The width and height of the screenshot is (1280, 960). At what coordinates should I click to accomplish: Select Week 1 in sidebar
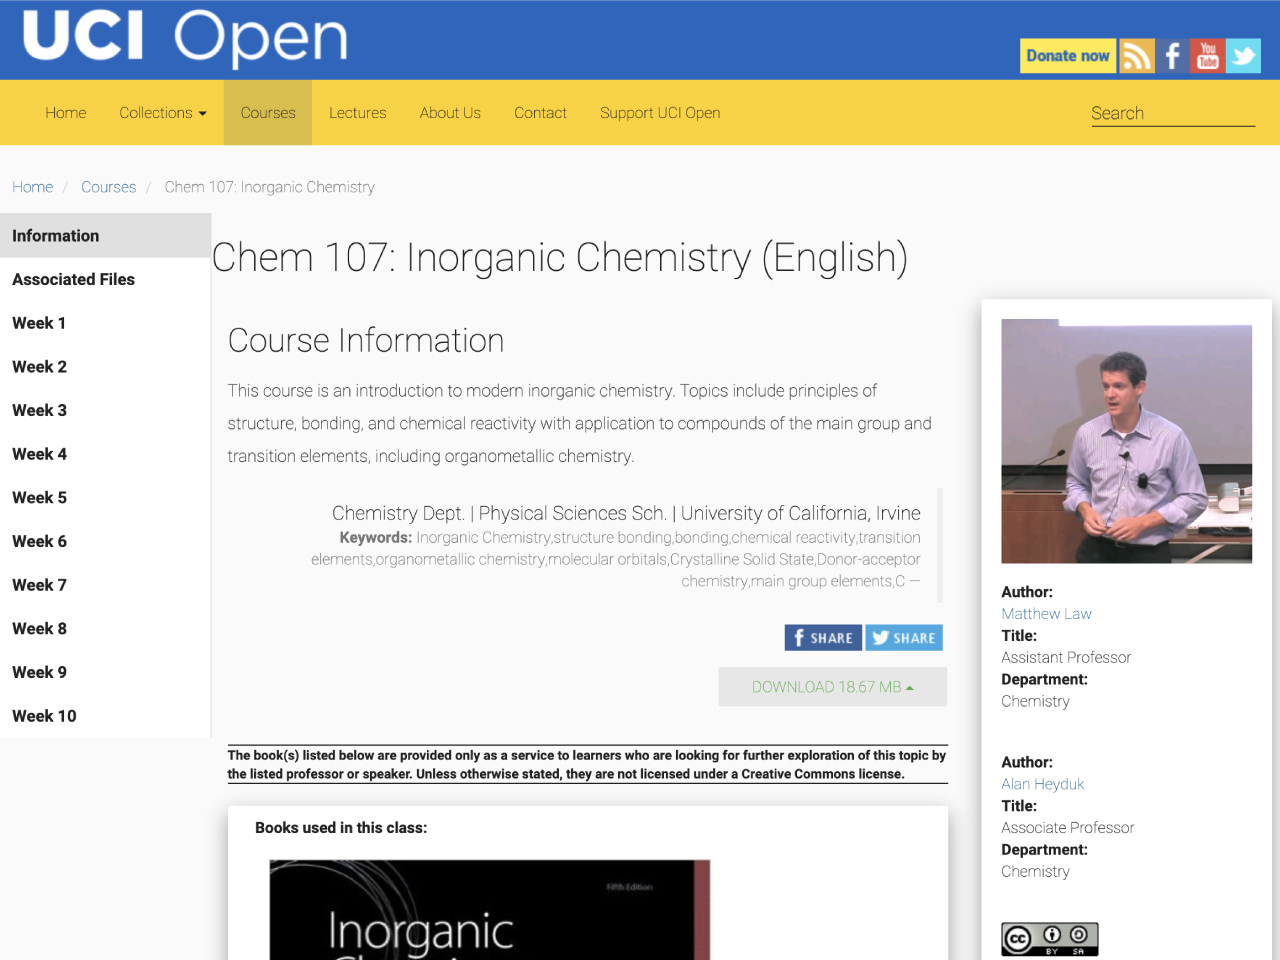click(x=105, y=323)
